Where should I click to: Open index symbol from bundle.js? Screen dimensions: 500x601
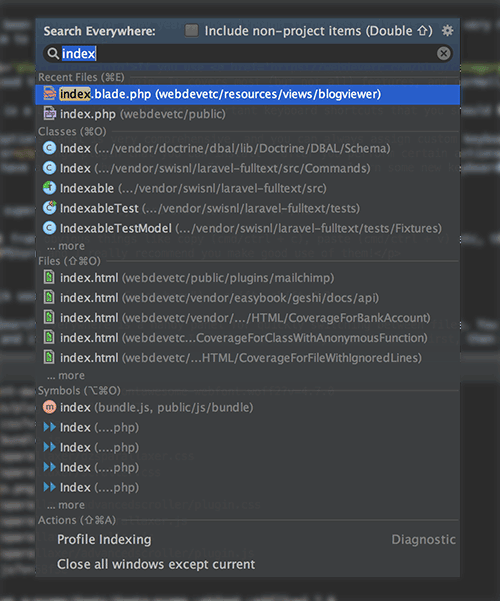point(248,407)
